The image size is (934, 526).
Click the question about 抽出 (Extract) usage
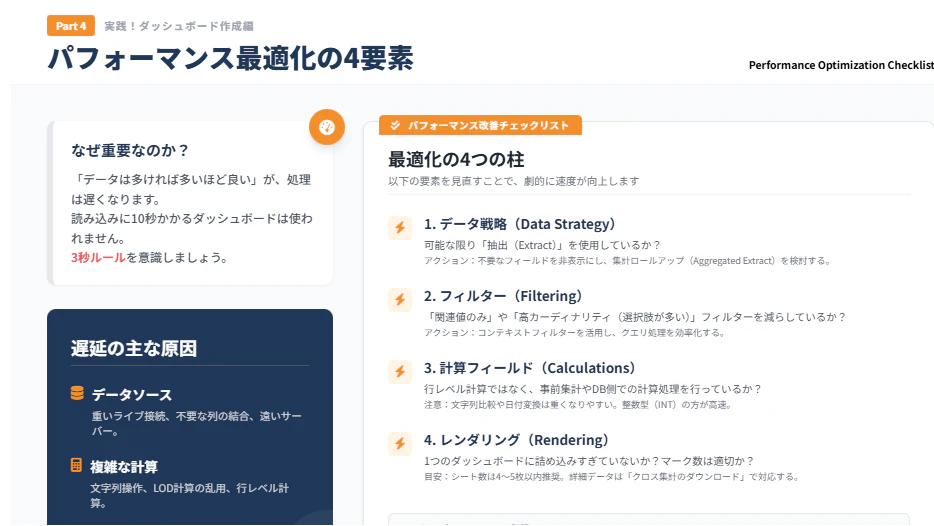point(542,245)
